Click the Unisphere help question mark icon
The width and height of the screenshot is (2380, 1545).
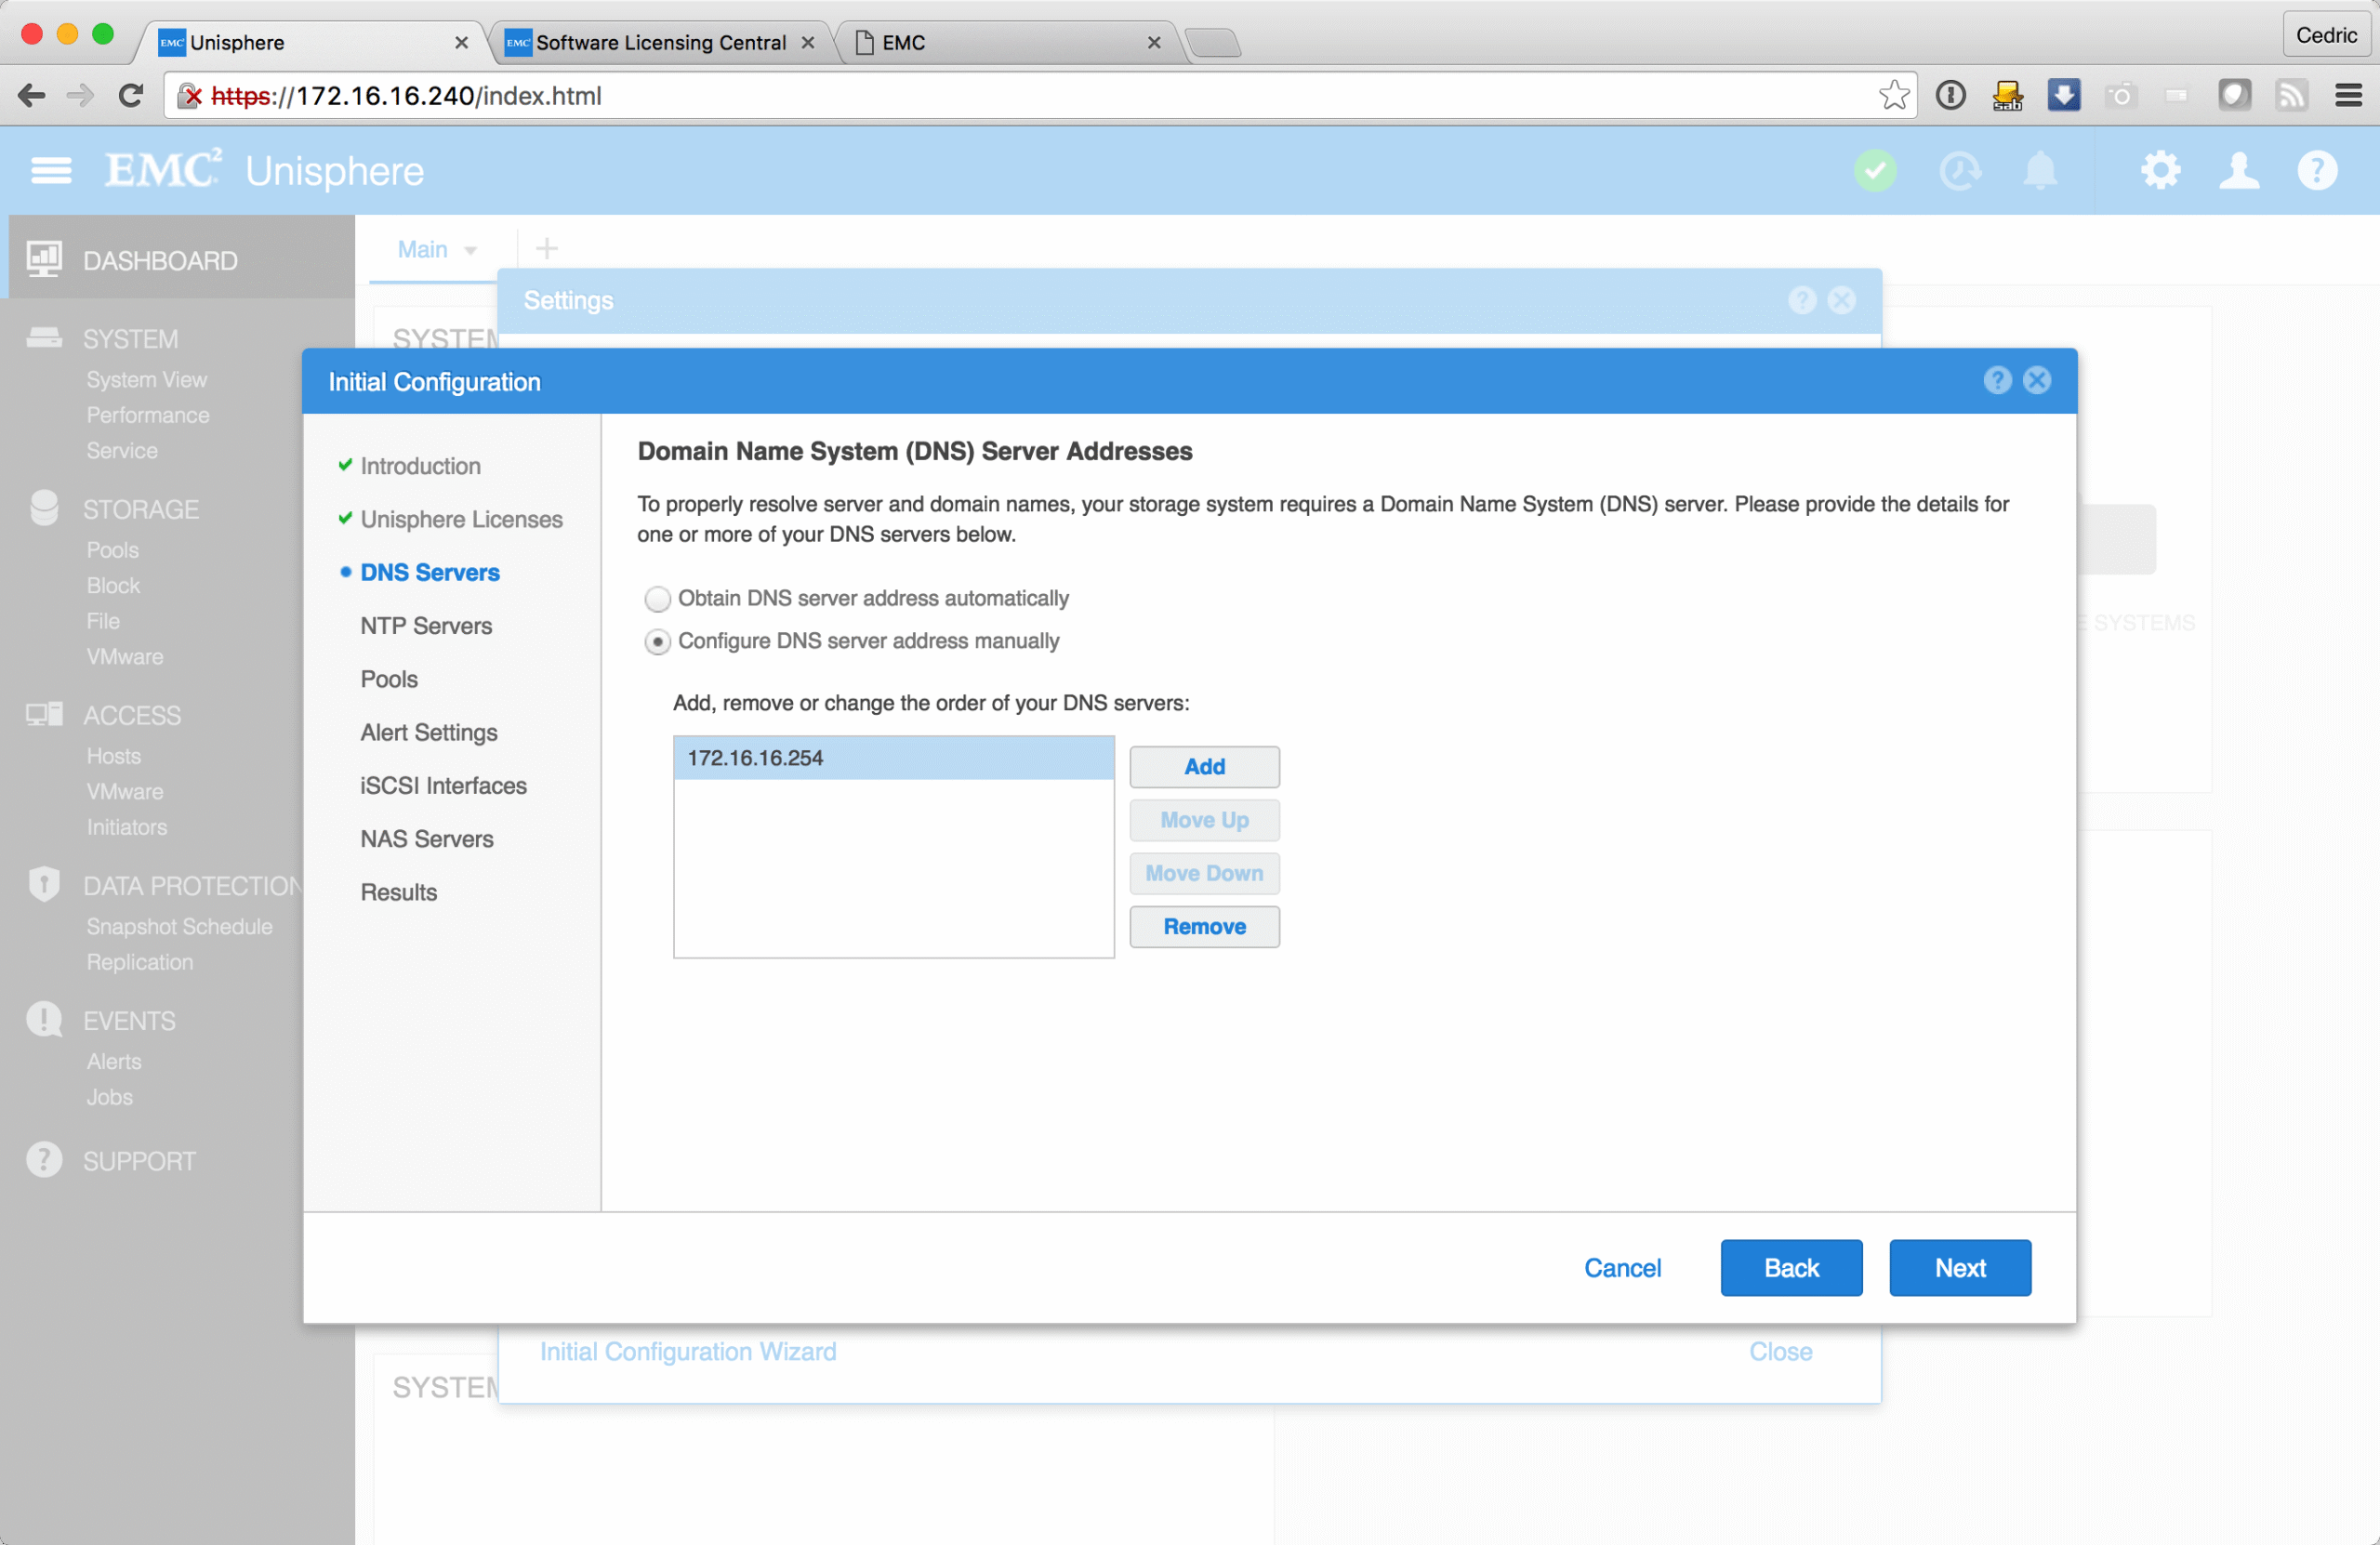click(x=2316, y=171)
